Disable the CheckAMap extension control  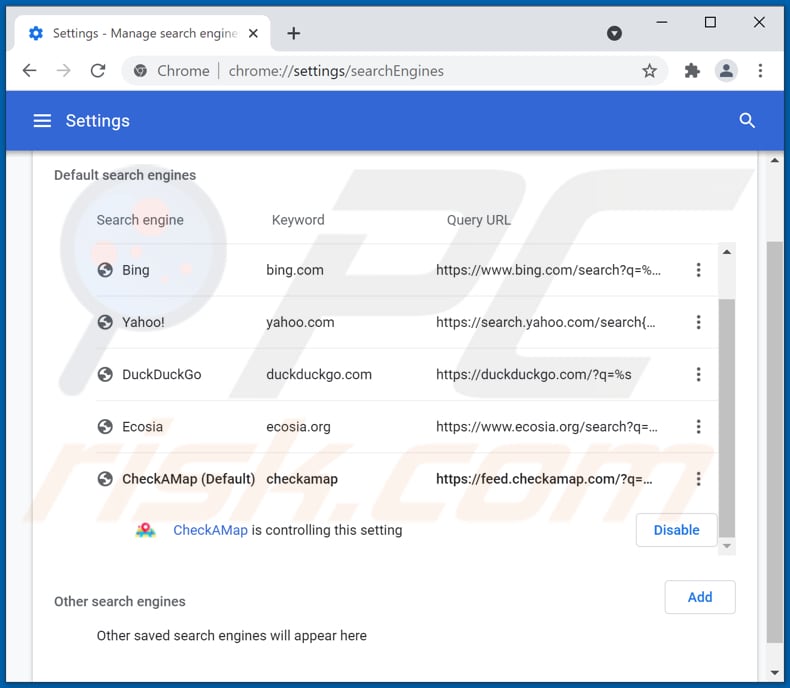676,530
